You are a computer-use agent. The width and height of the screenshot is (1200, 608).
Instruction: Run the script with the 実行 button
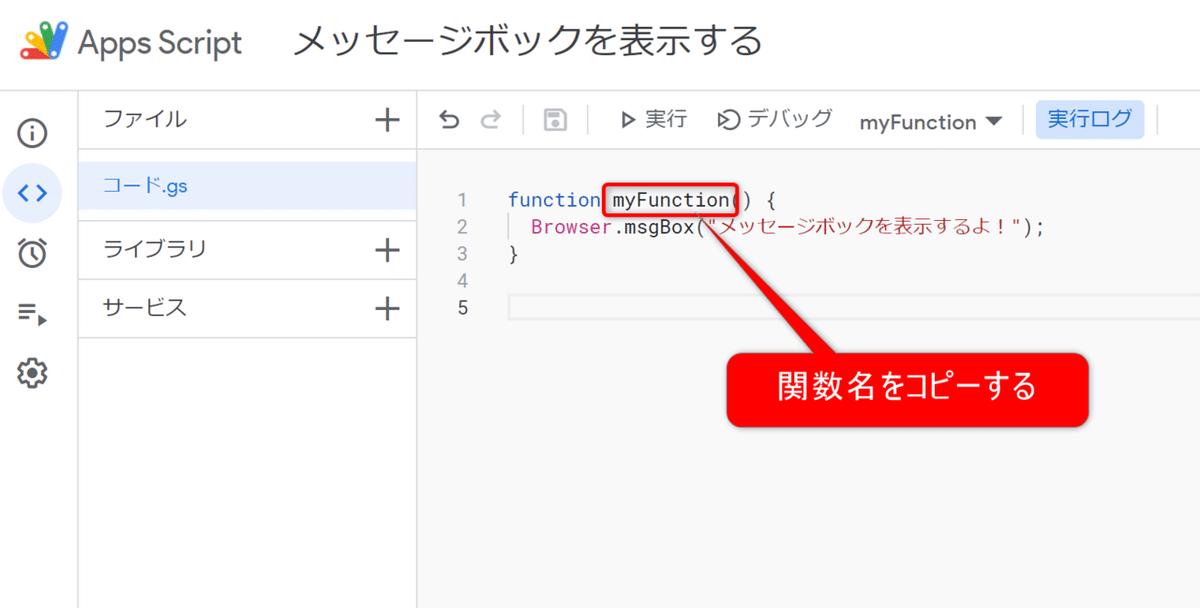coord(652,119)
